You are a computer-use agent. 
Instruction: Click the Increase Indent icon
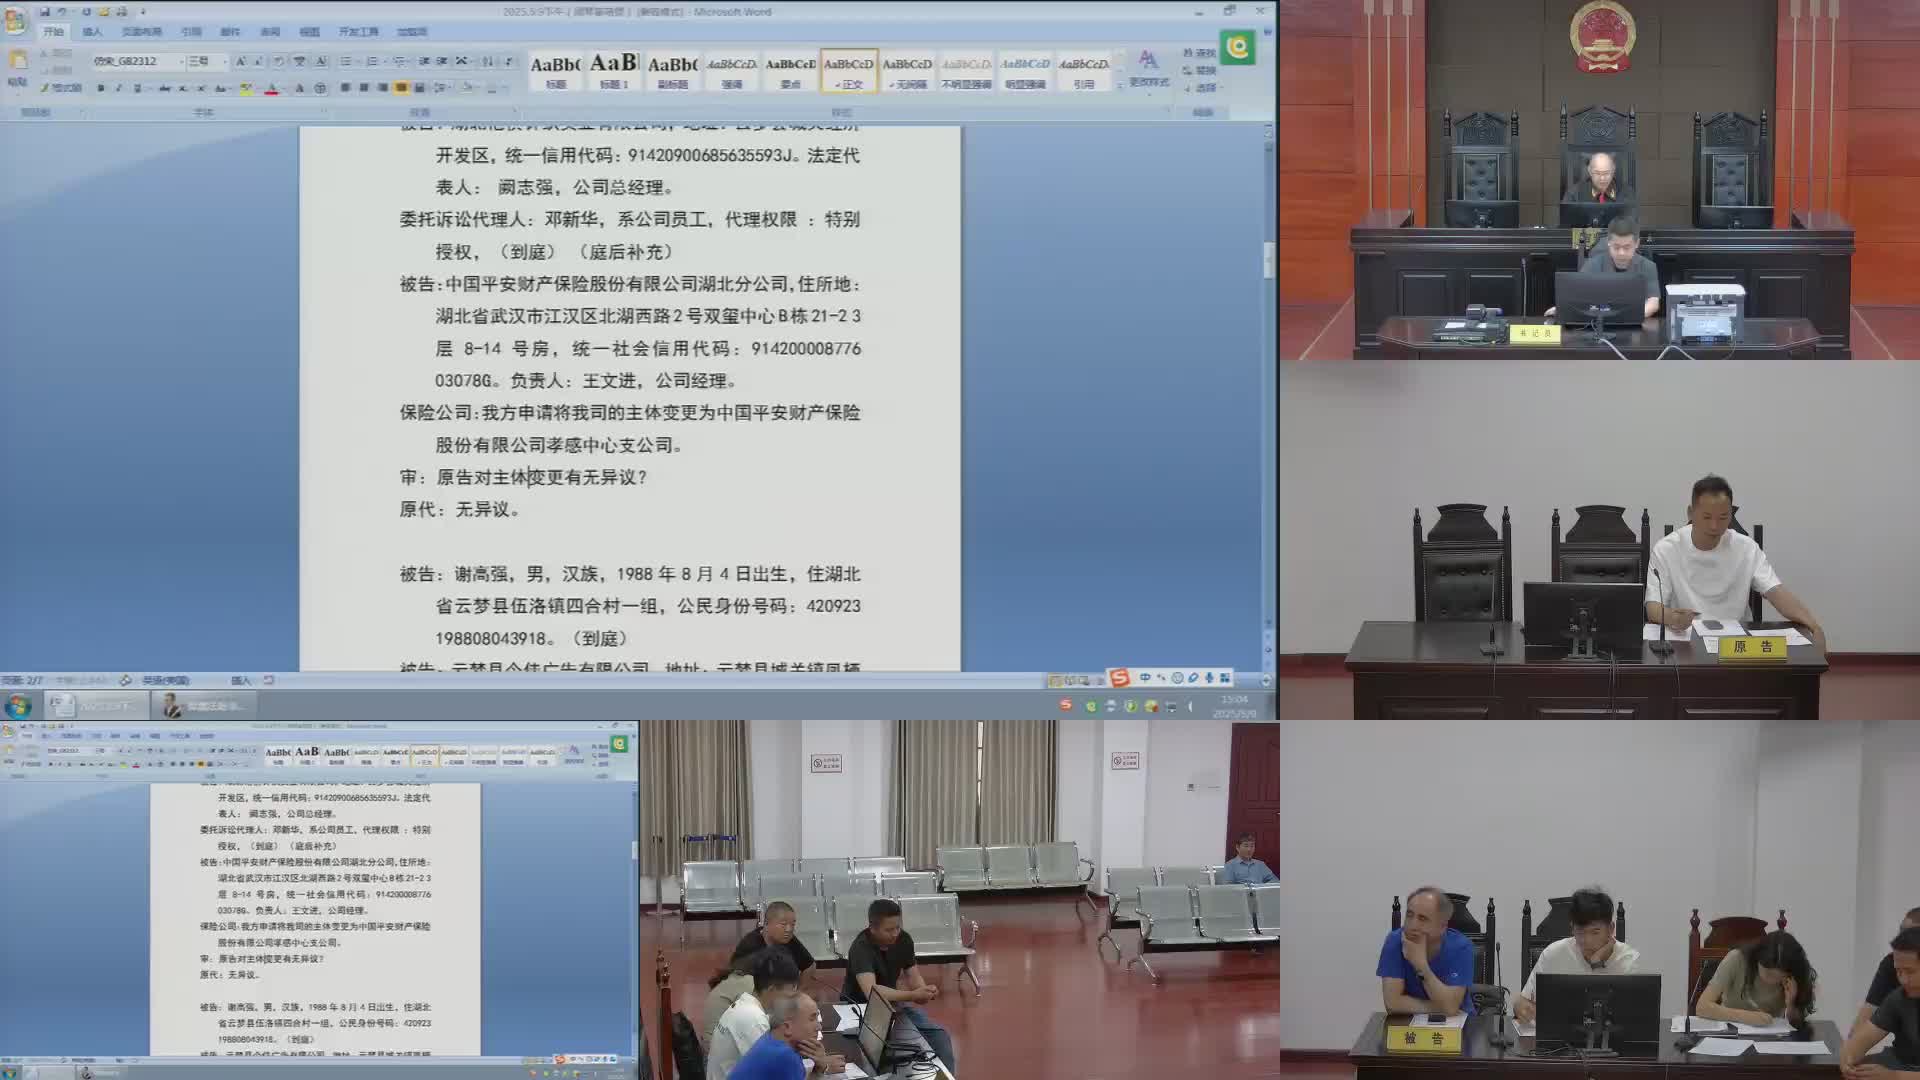pyautogui.click(x=442, y=61)
